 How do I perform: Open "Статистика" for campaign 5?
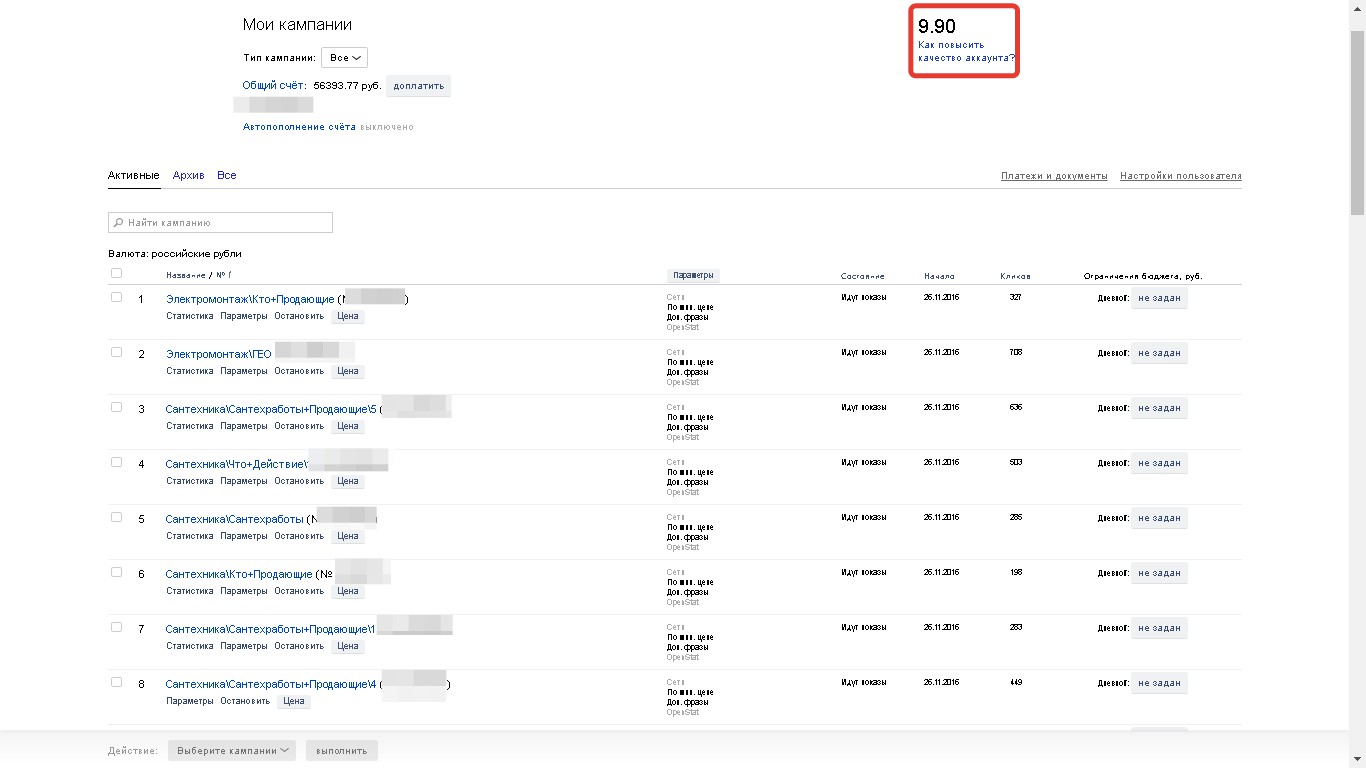point(190,536)
